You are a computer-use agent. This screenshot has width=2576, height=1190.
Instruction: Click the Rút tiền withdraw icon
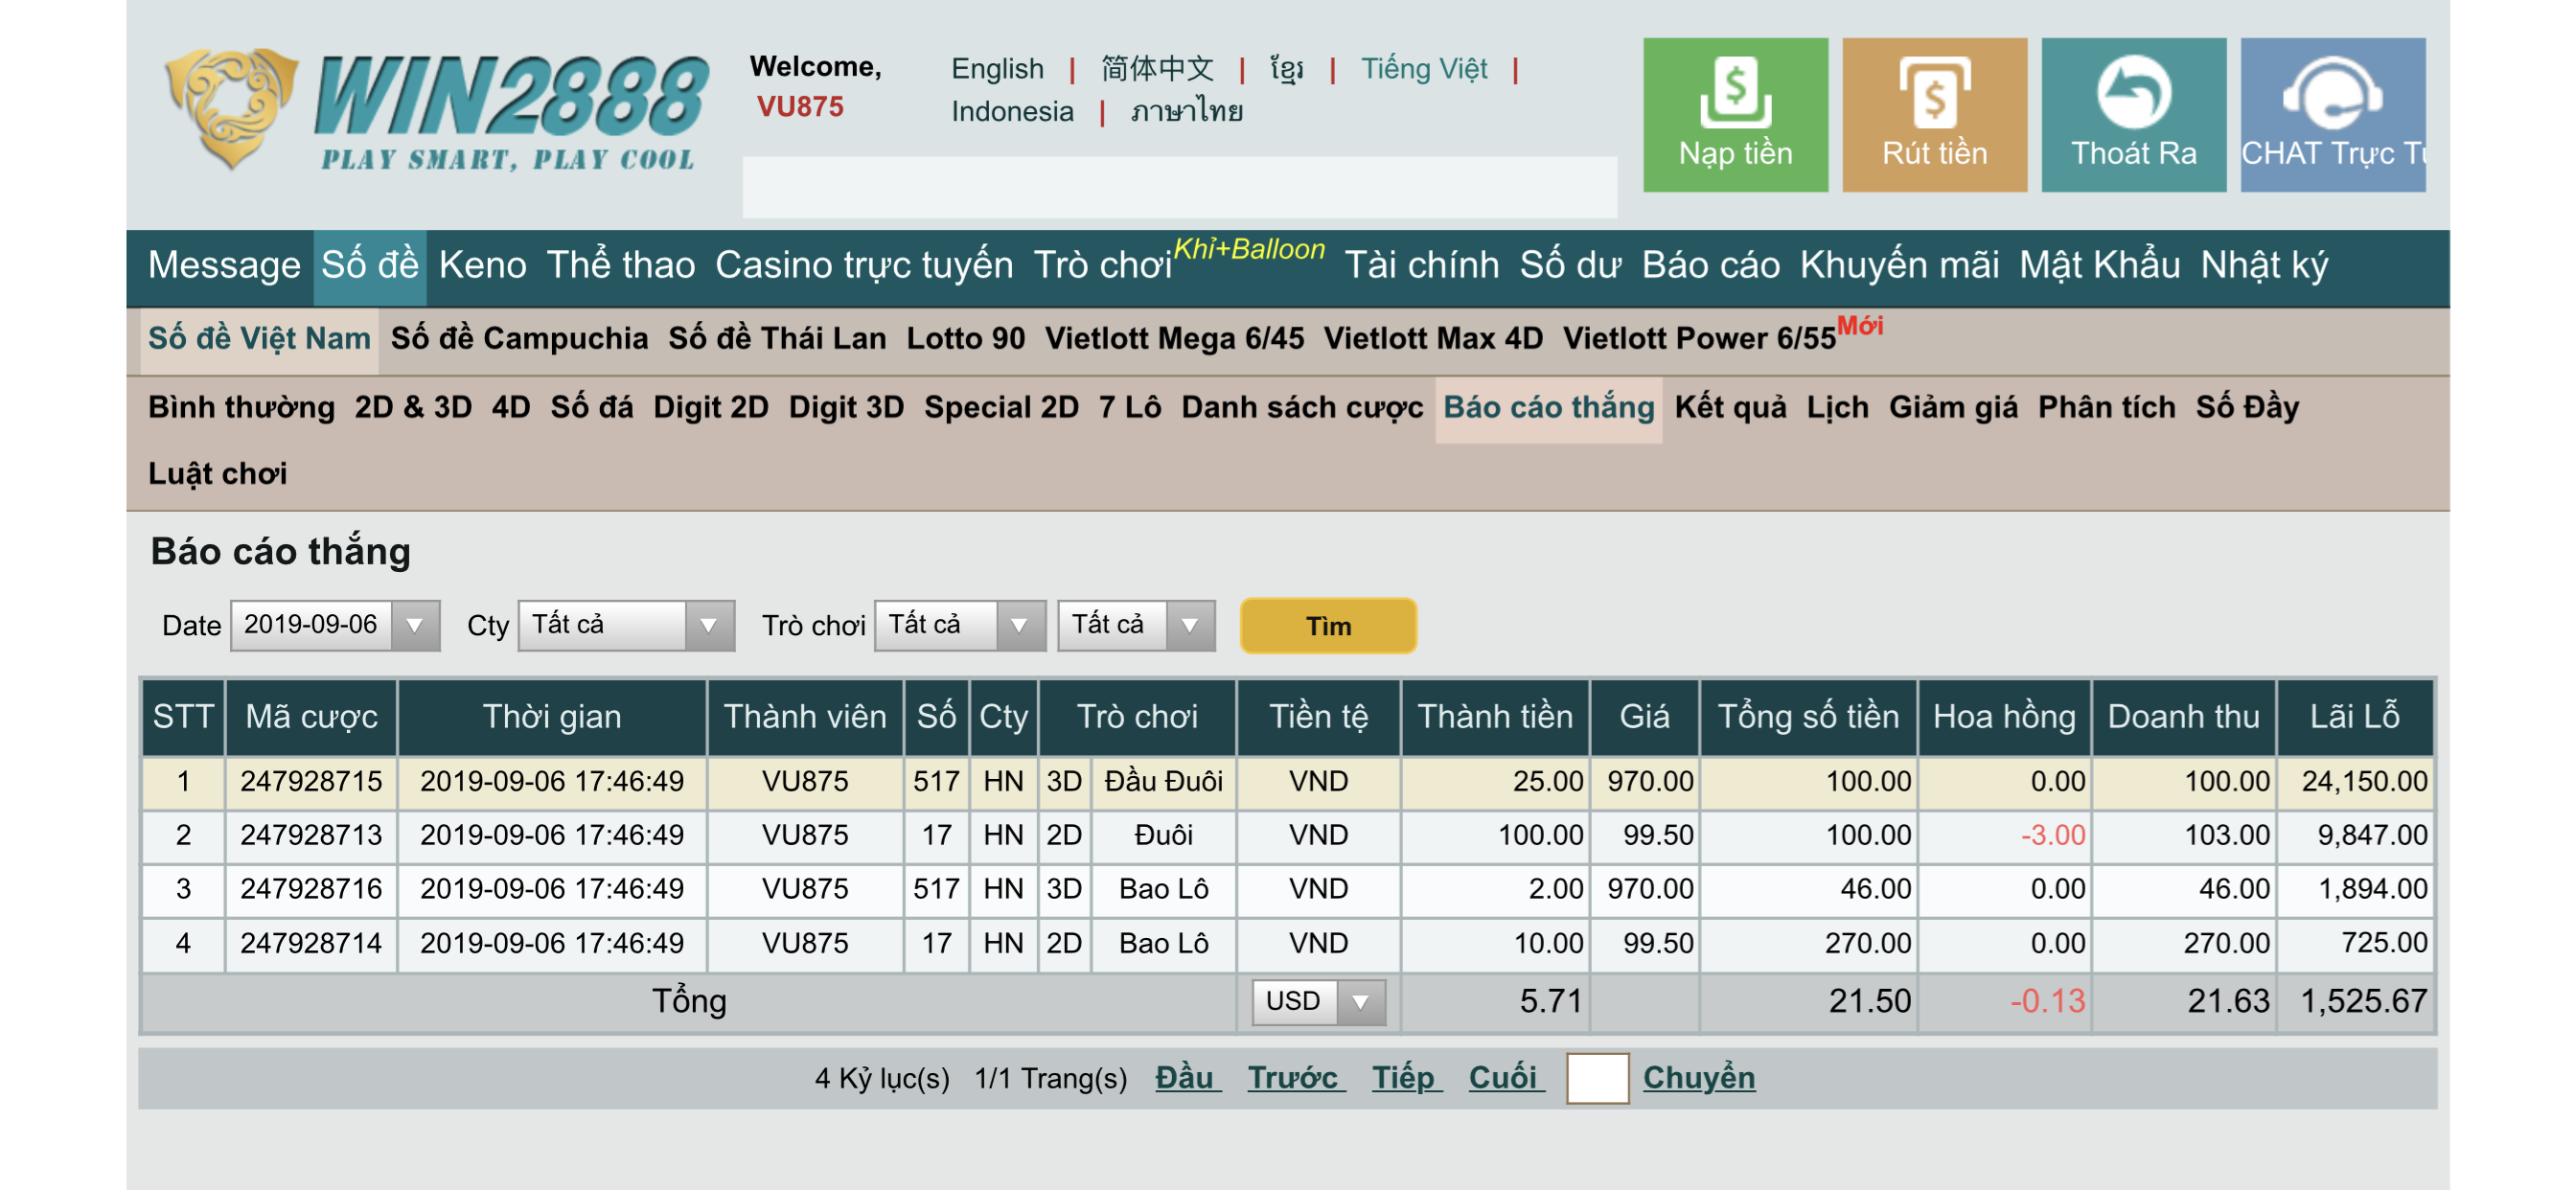[x=1934, y=114]
